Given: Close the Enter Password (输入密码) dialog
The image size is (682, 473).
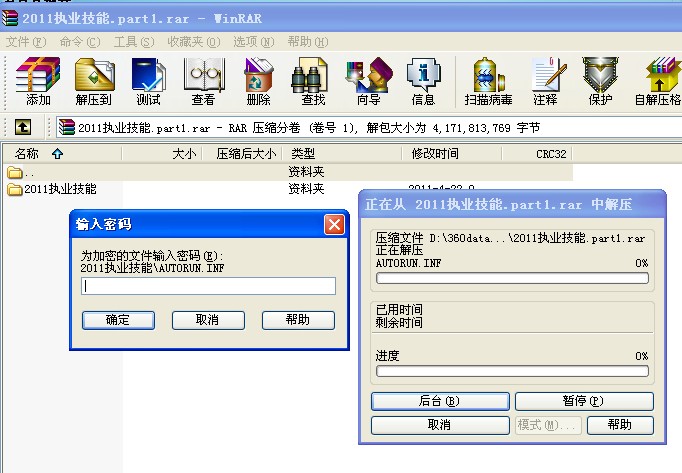Looking at the screenshot, I should pos(334,225).
